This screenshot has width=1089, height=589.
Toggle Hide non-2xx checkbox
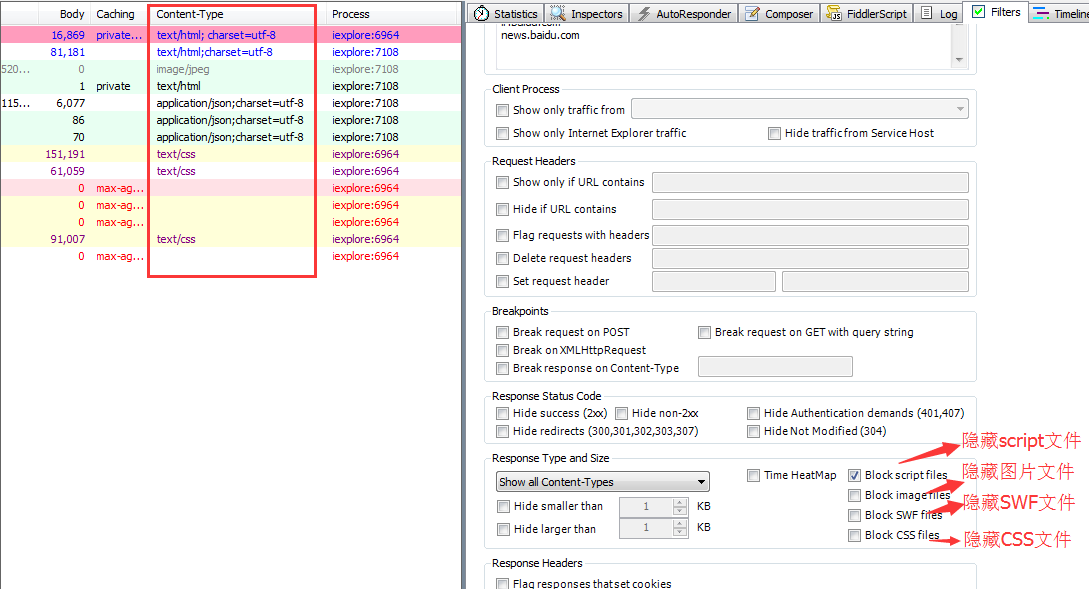pyautogui.click(x=622, y=414)
